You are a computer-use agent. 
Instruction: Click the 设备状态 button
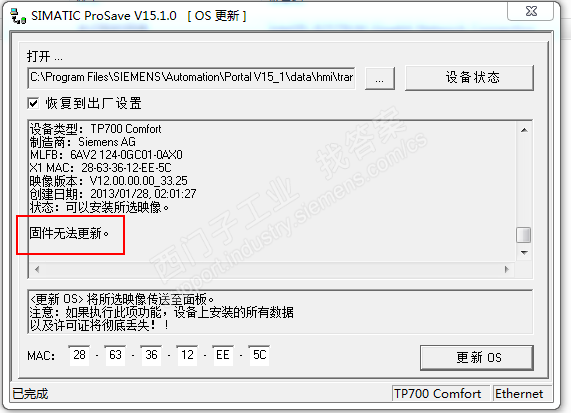469,78
